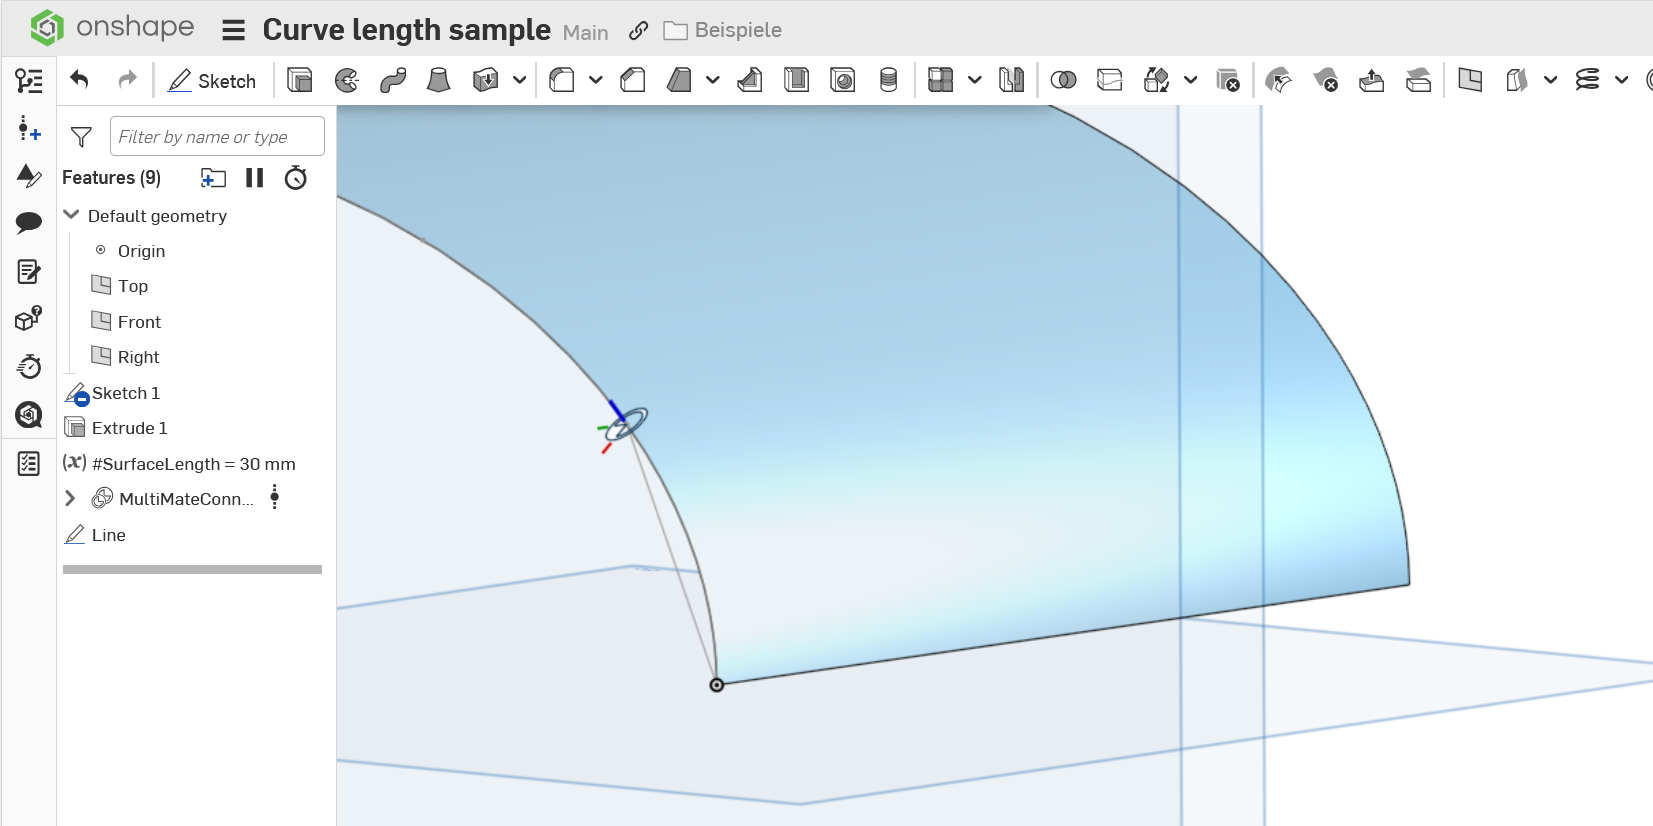
Task: Click the Chamfer tool icon
Action: click(633, 80)
